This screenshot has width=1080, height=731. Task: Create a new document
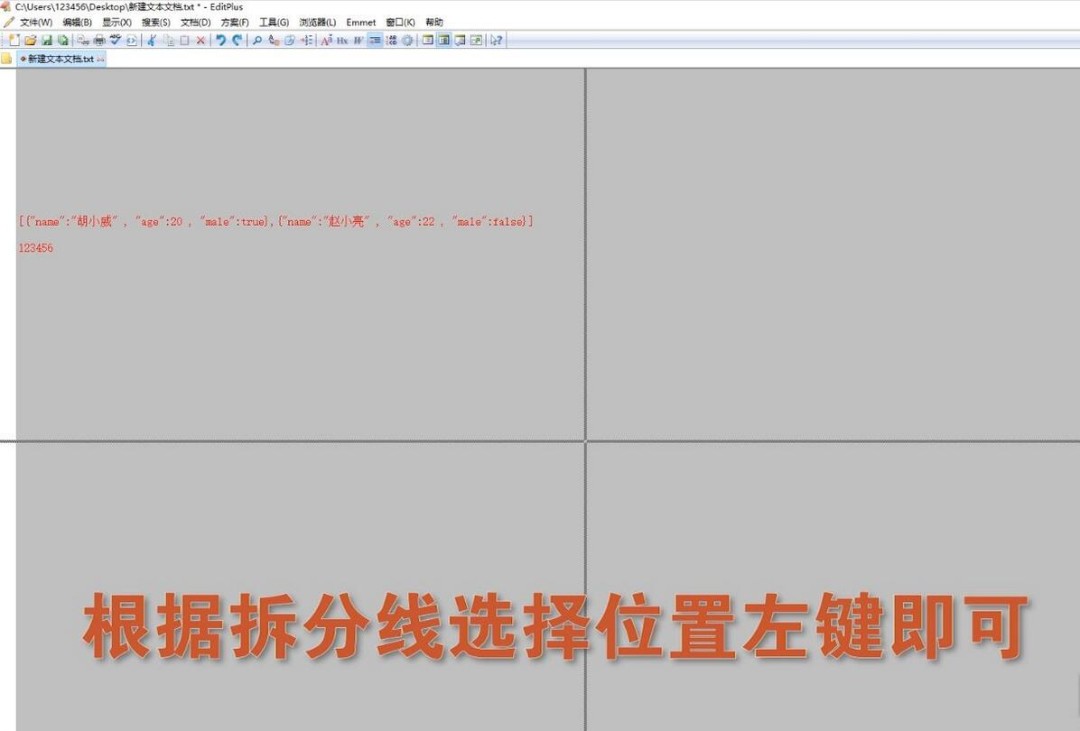pos(14,40)
